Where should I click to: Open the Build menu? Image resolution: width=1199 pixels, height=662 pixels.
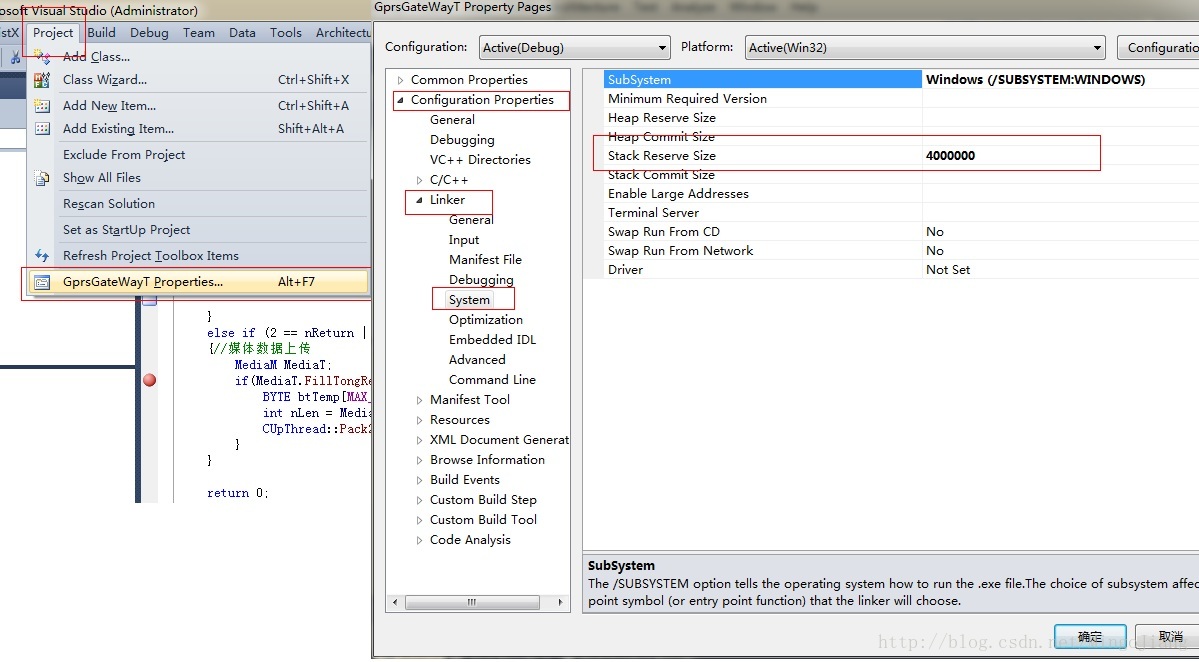point(101,33)
